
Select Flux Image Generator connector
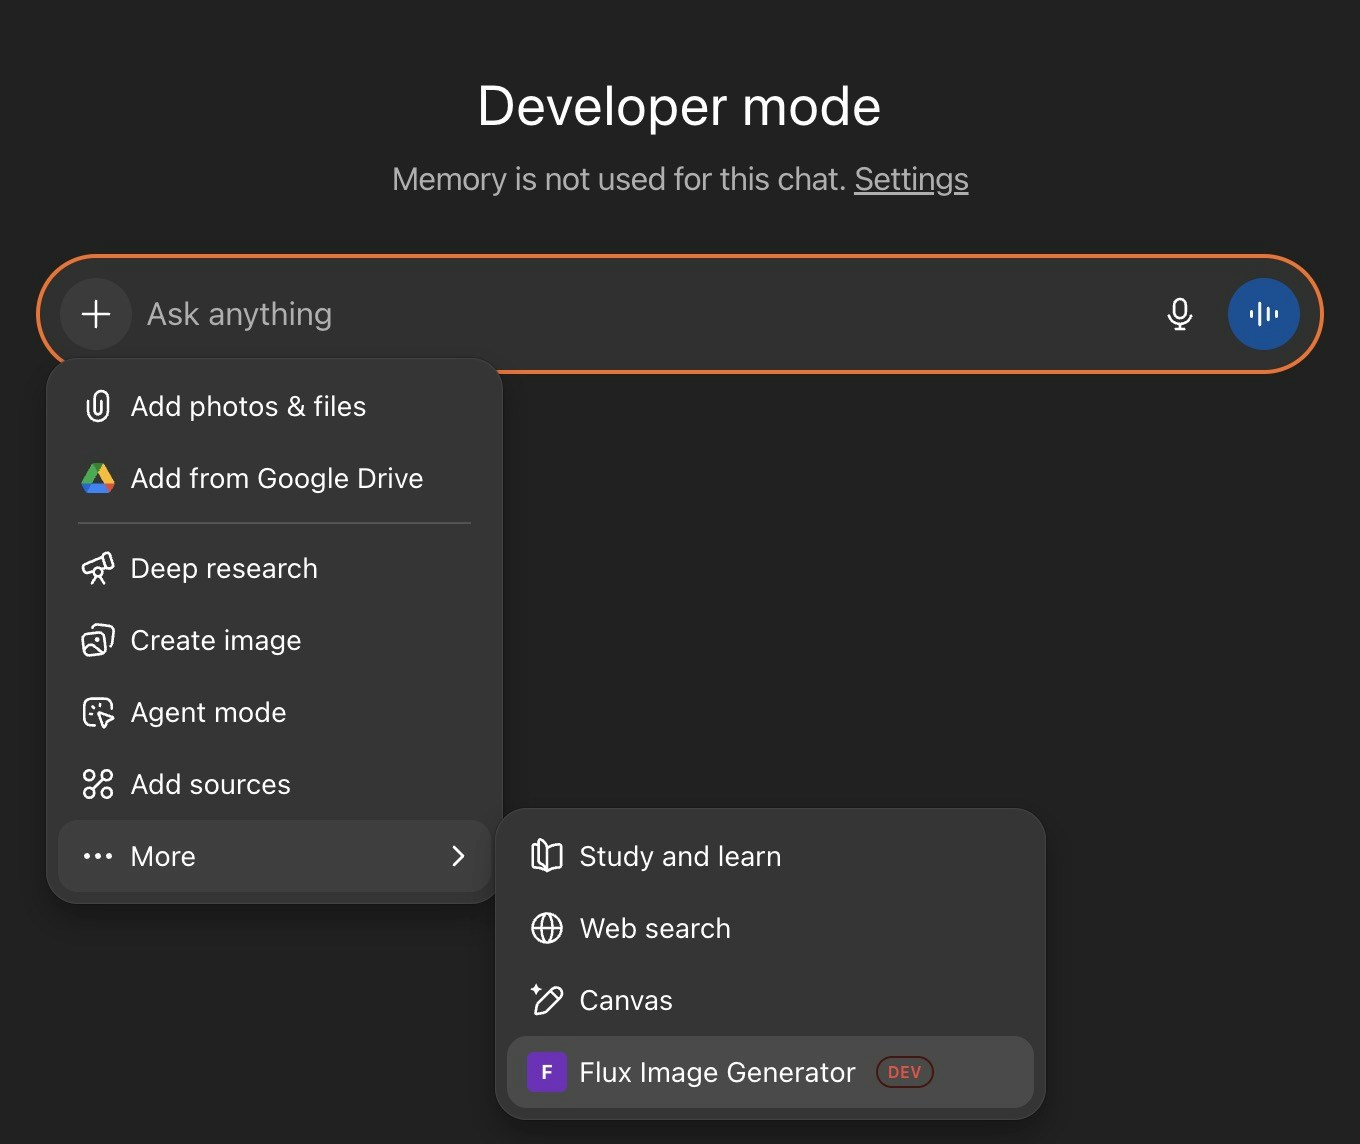coord(770,1072)
